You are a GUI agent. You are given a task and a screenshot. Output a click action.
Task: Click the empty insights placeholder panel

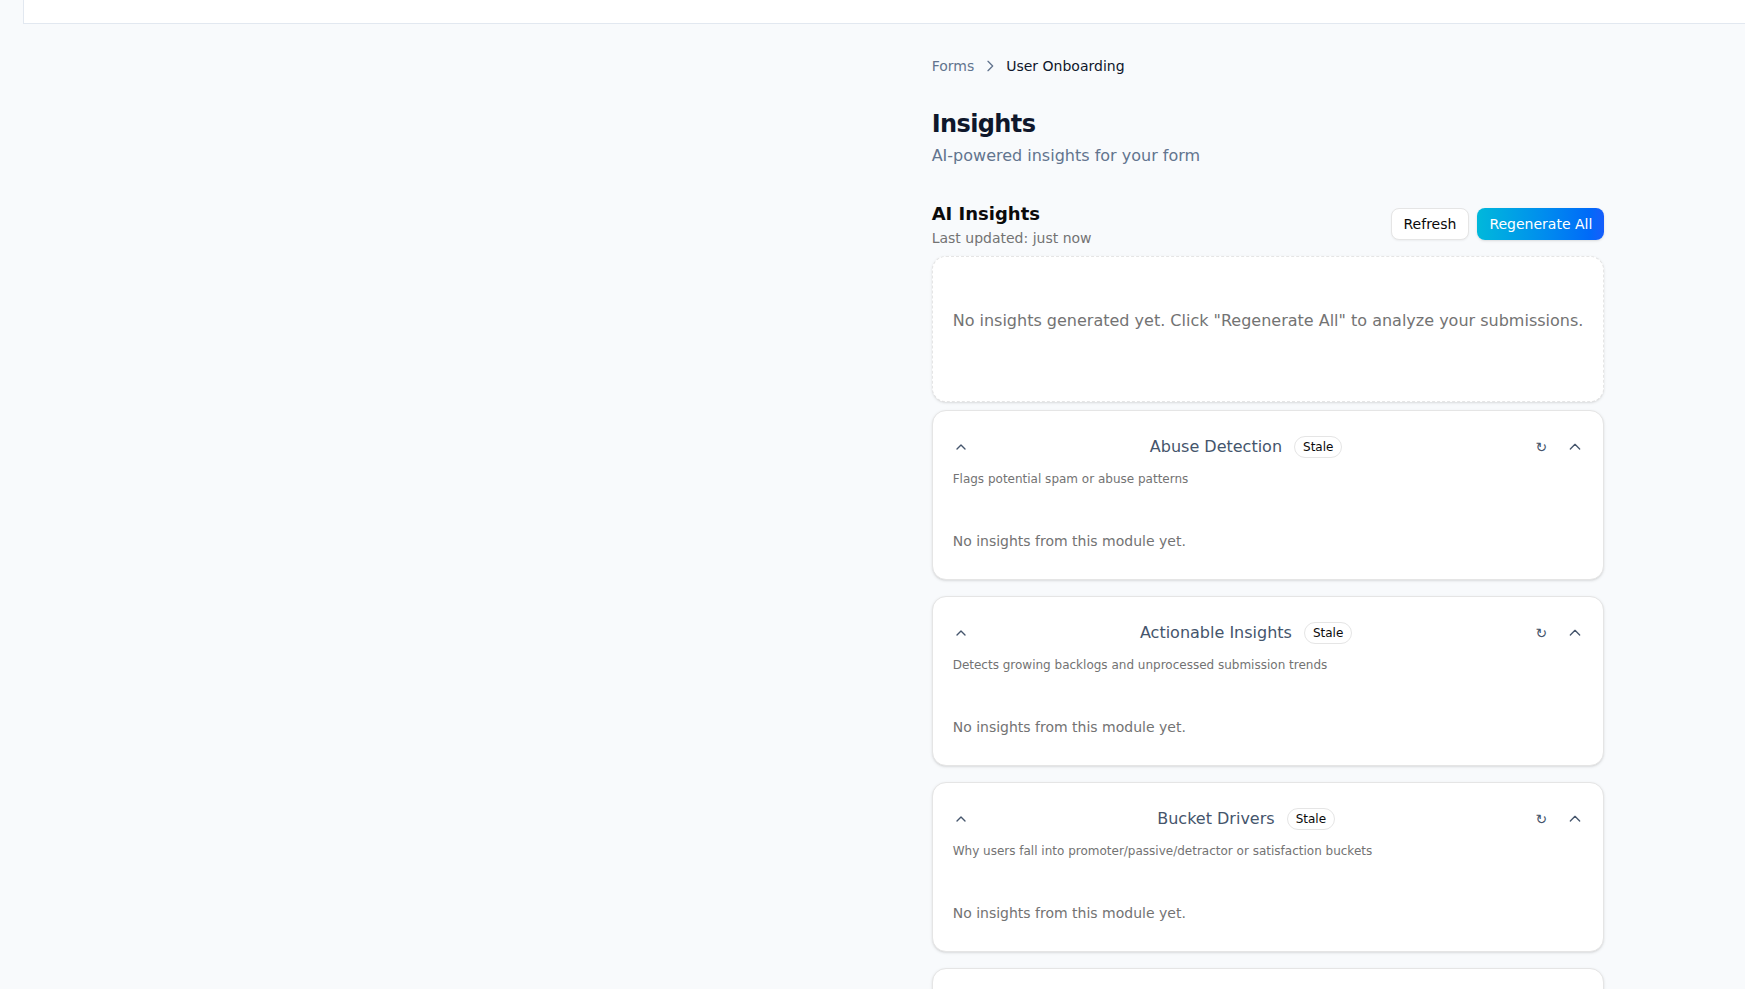(1267, 329)
